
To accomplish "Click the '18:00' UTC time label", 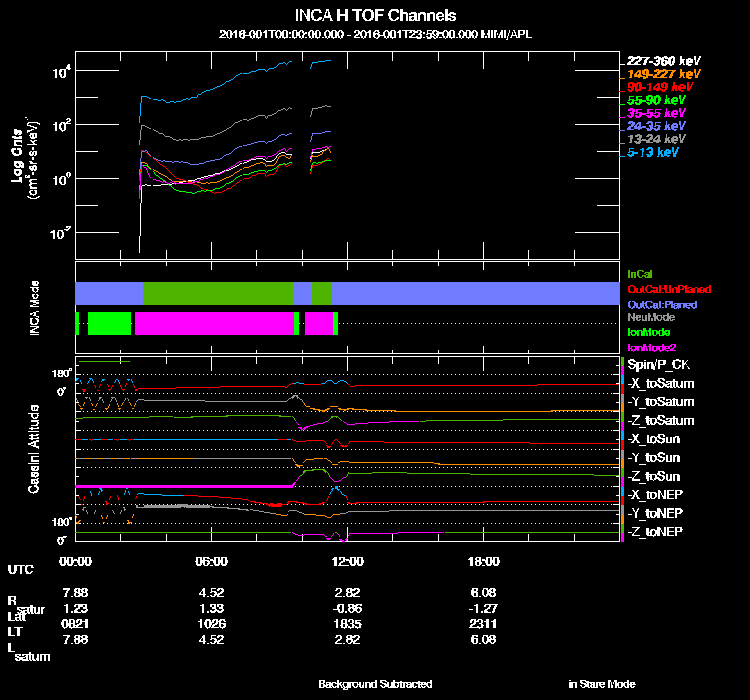I will (484, 561).
